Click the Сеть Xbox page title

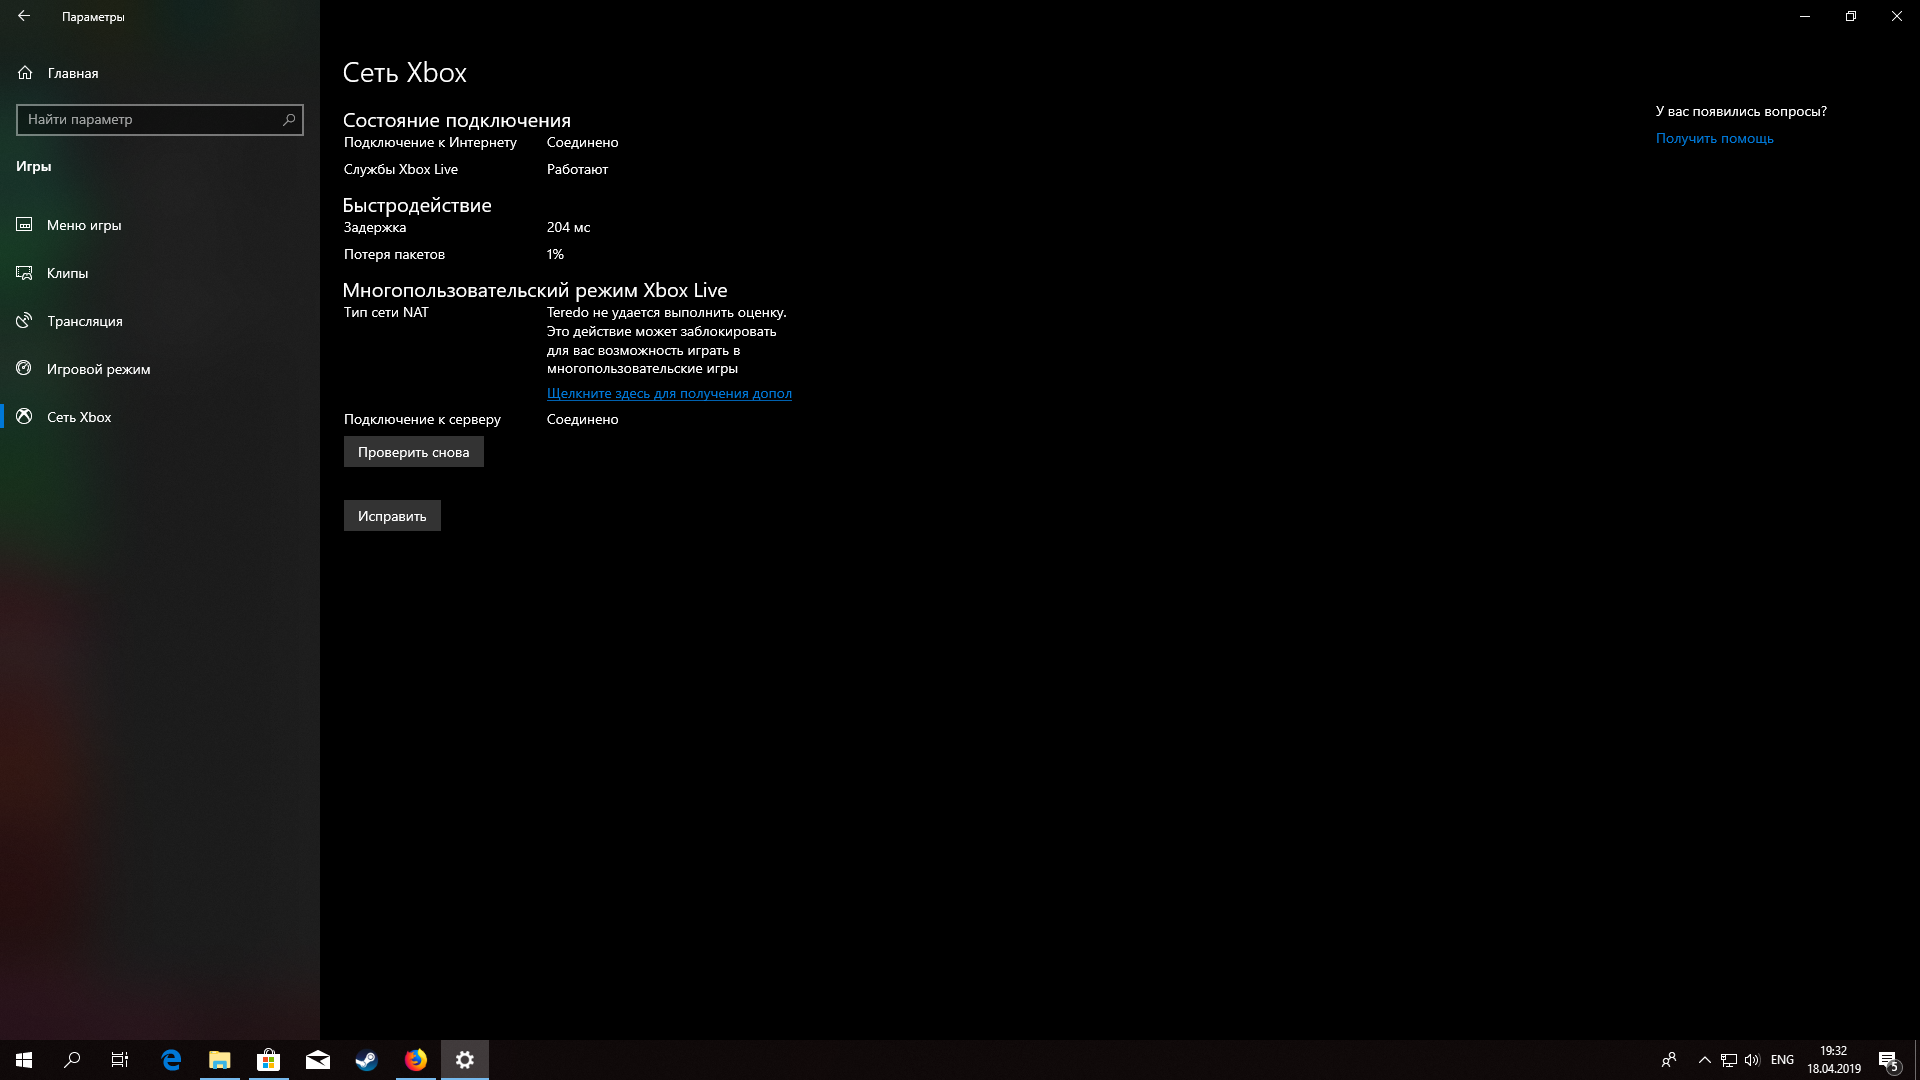(x=405, y=73)
